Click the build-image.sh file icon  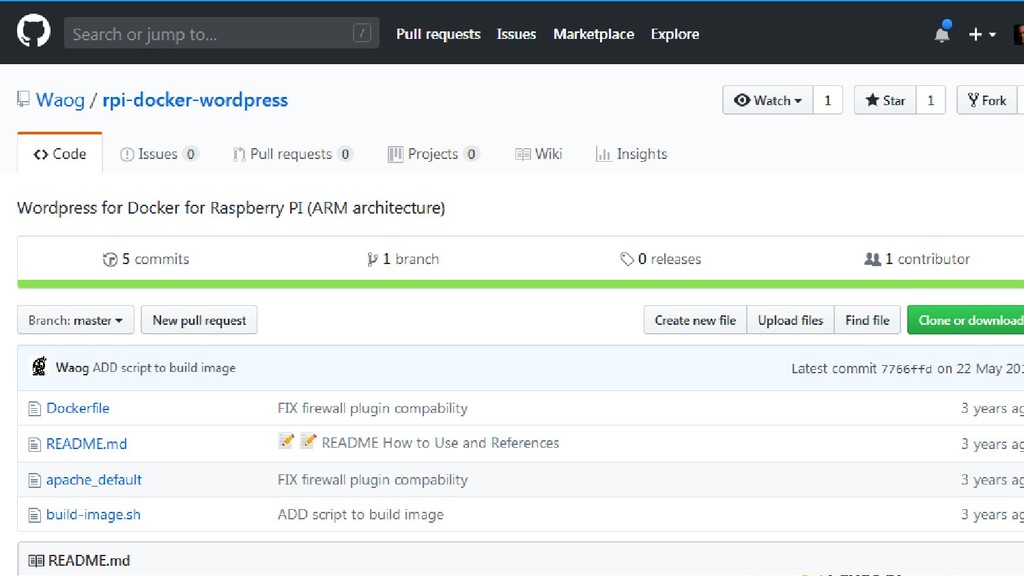pyautogui.click(x=34, y=515)
